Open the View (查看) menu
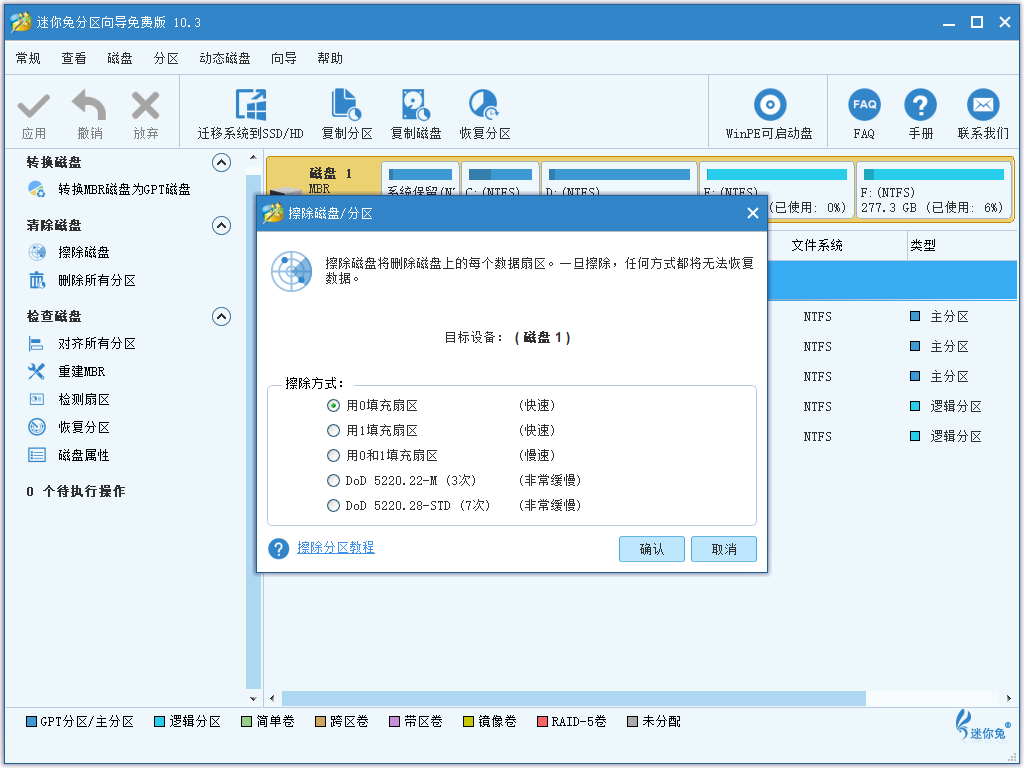Image resolution: width=1024 pixels, height=768 pixels. click(x=74, y=59)
